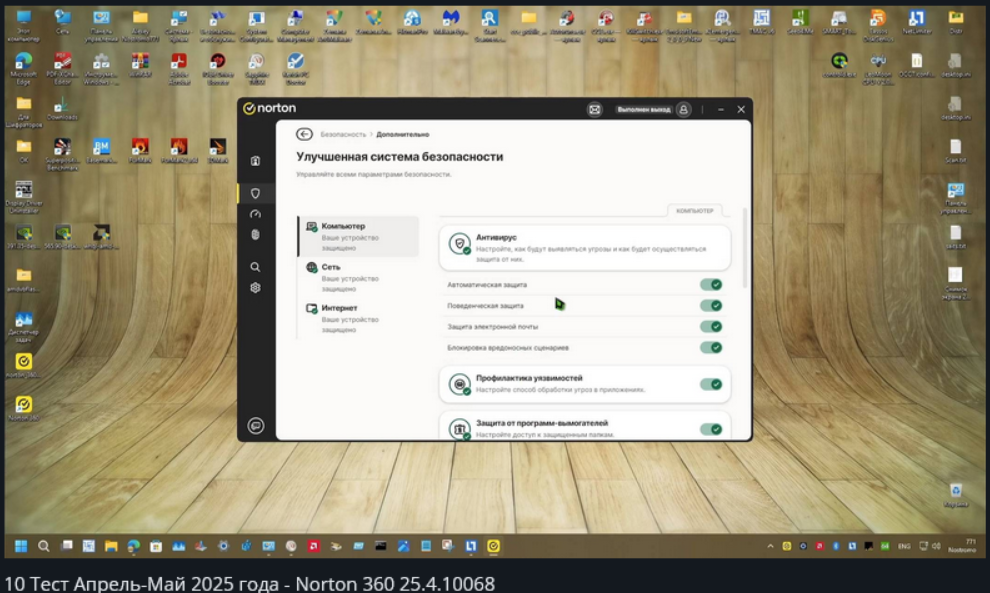Select Диспетчер задач desktop shortcut
The width and height of the screenshot is (990, 593).
pos(23,327)
